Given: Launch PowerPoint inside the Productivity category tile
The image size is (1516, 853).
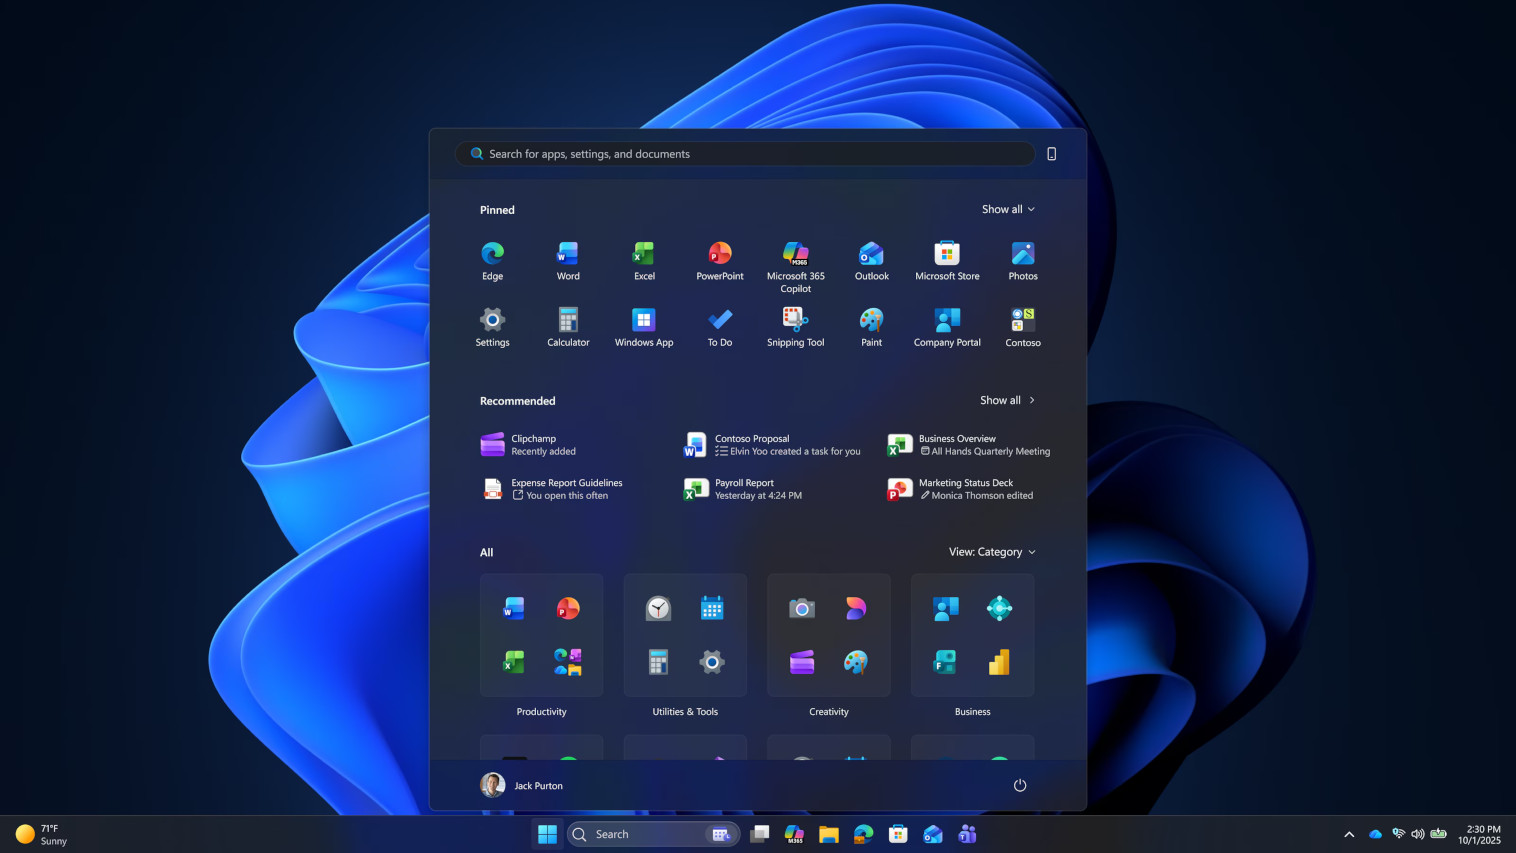Looking at the screenshot, I should 568,608.
